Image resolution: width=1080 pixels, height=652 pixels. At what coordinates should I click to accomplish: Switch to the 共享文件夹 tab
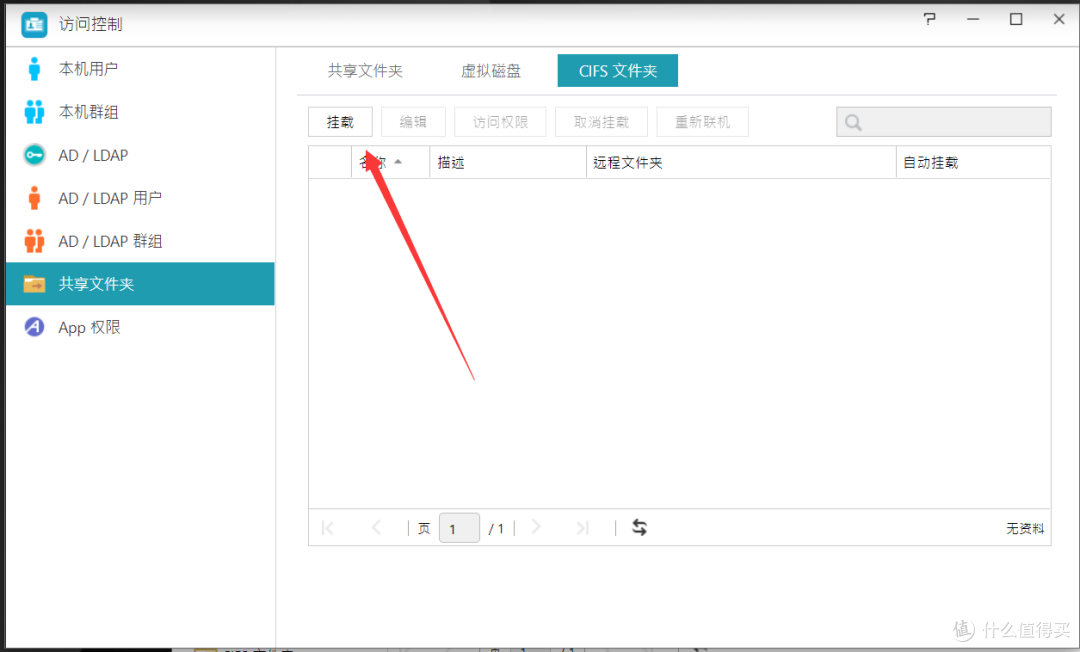point(365,71)
